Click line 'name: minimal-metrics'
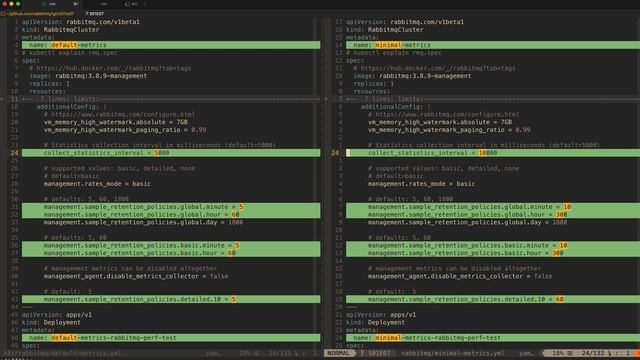 [x=493, y=45]
